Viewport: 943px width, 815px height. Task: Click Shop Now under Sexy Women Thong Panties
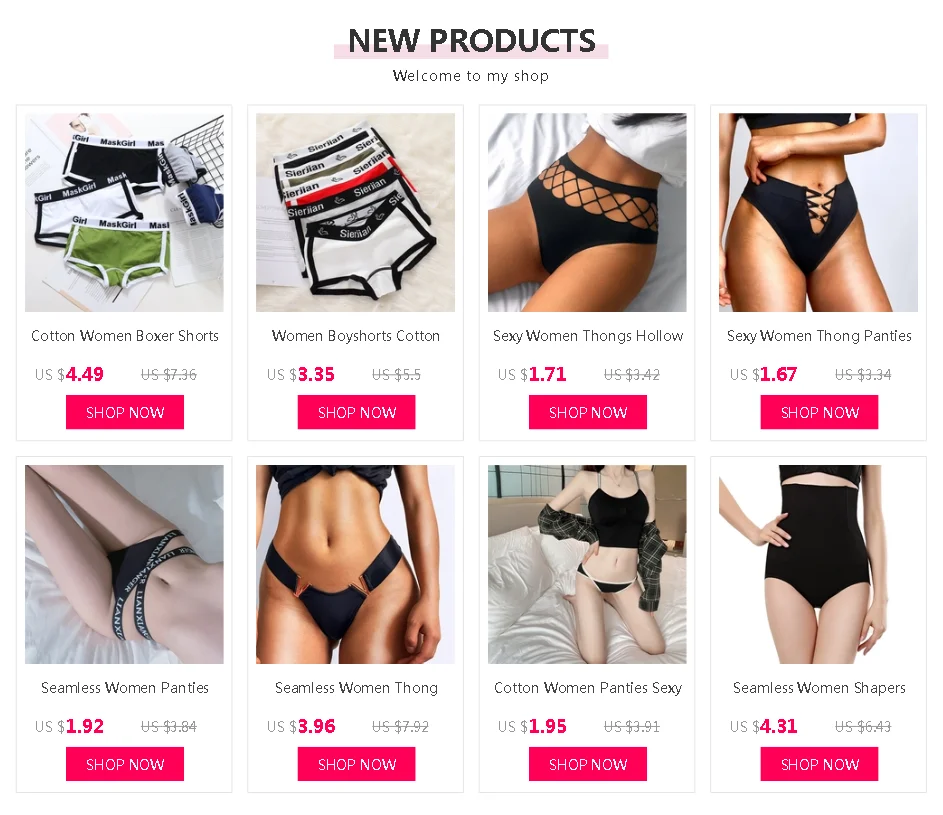click(x=820, y=412)
